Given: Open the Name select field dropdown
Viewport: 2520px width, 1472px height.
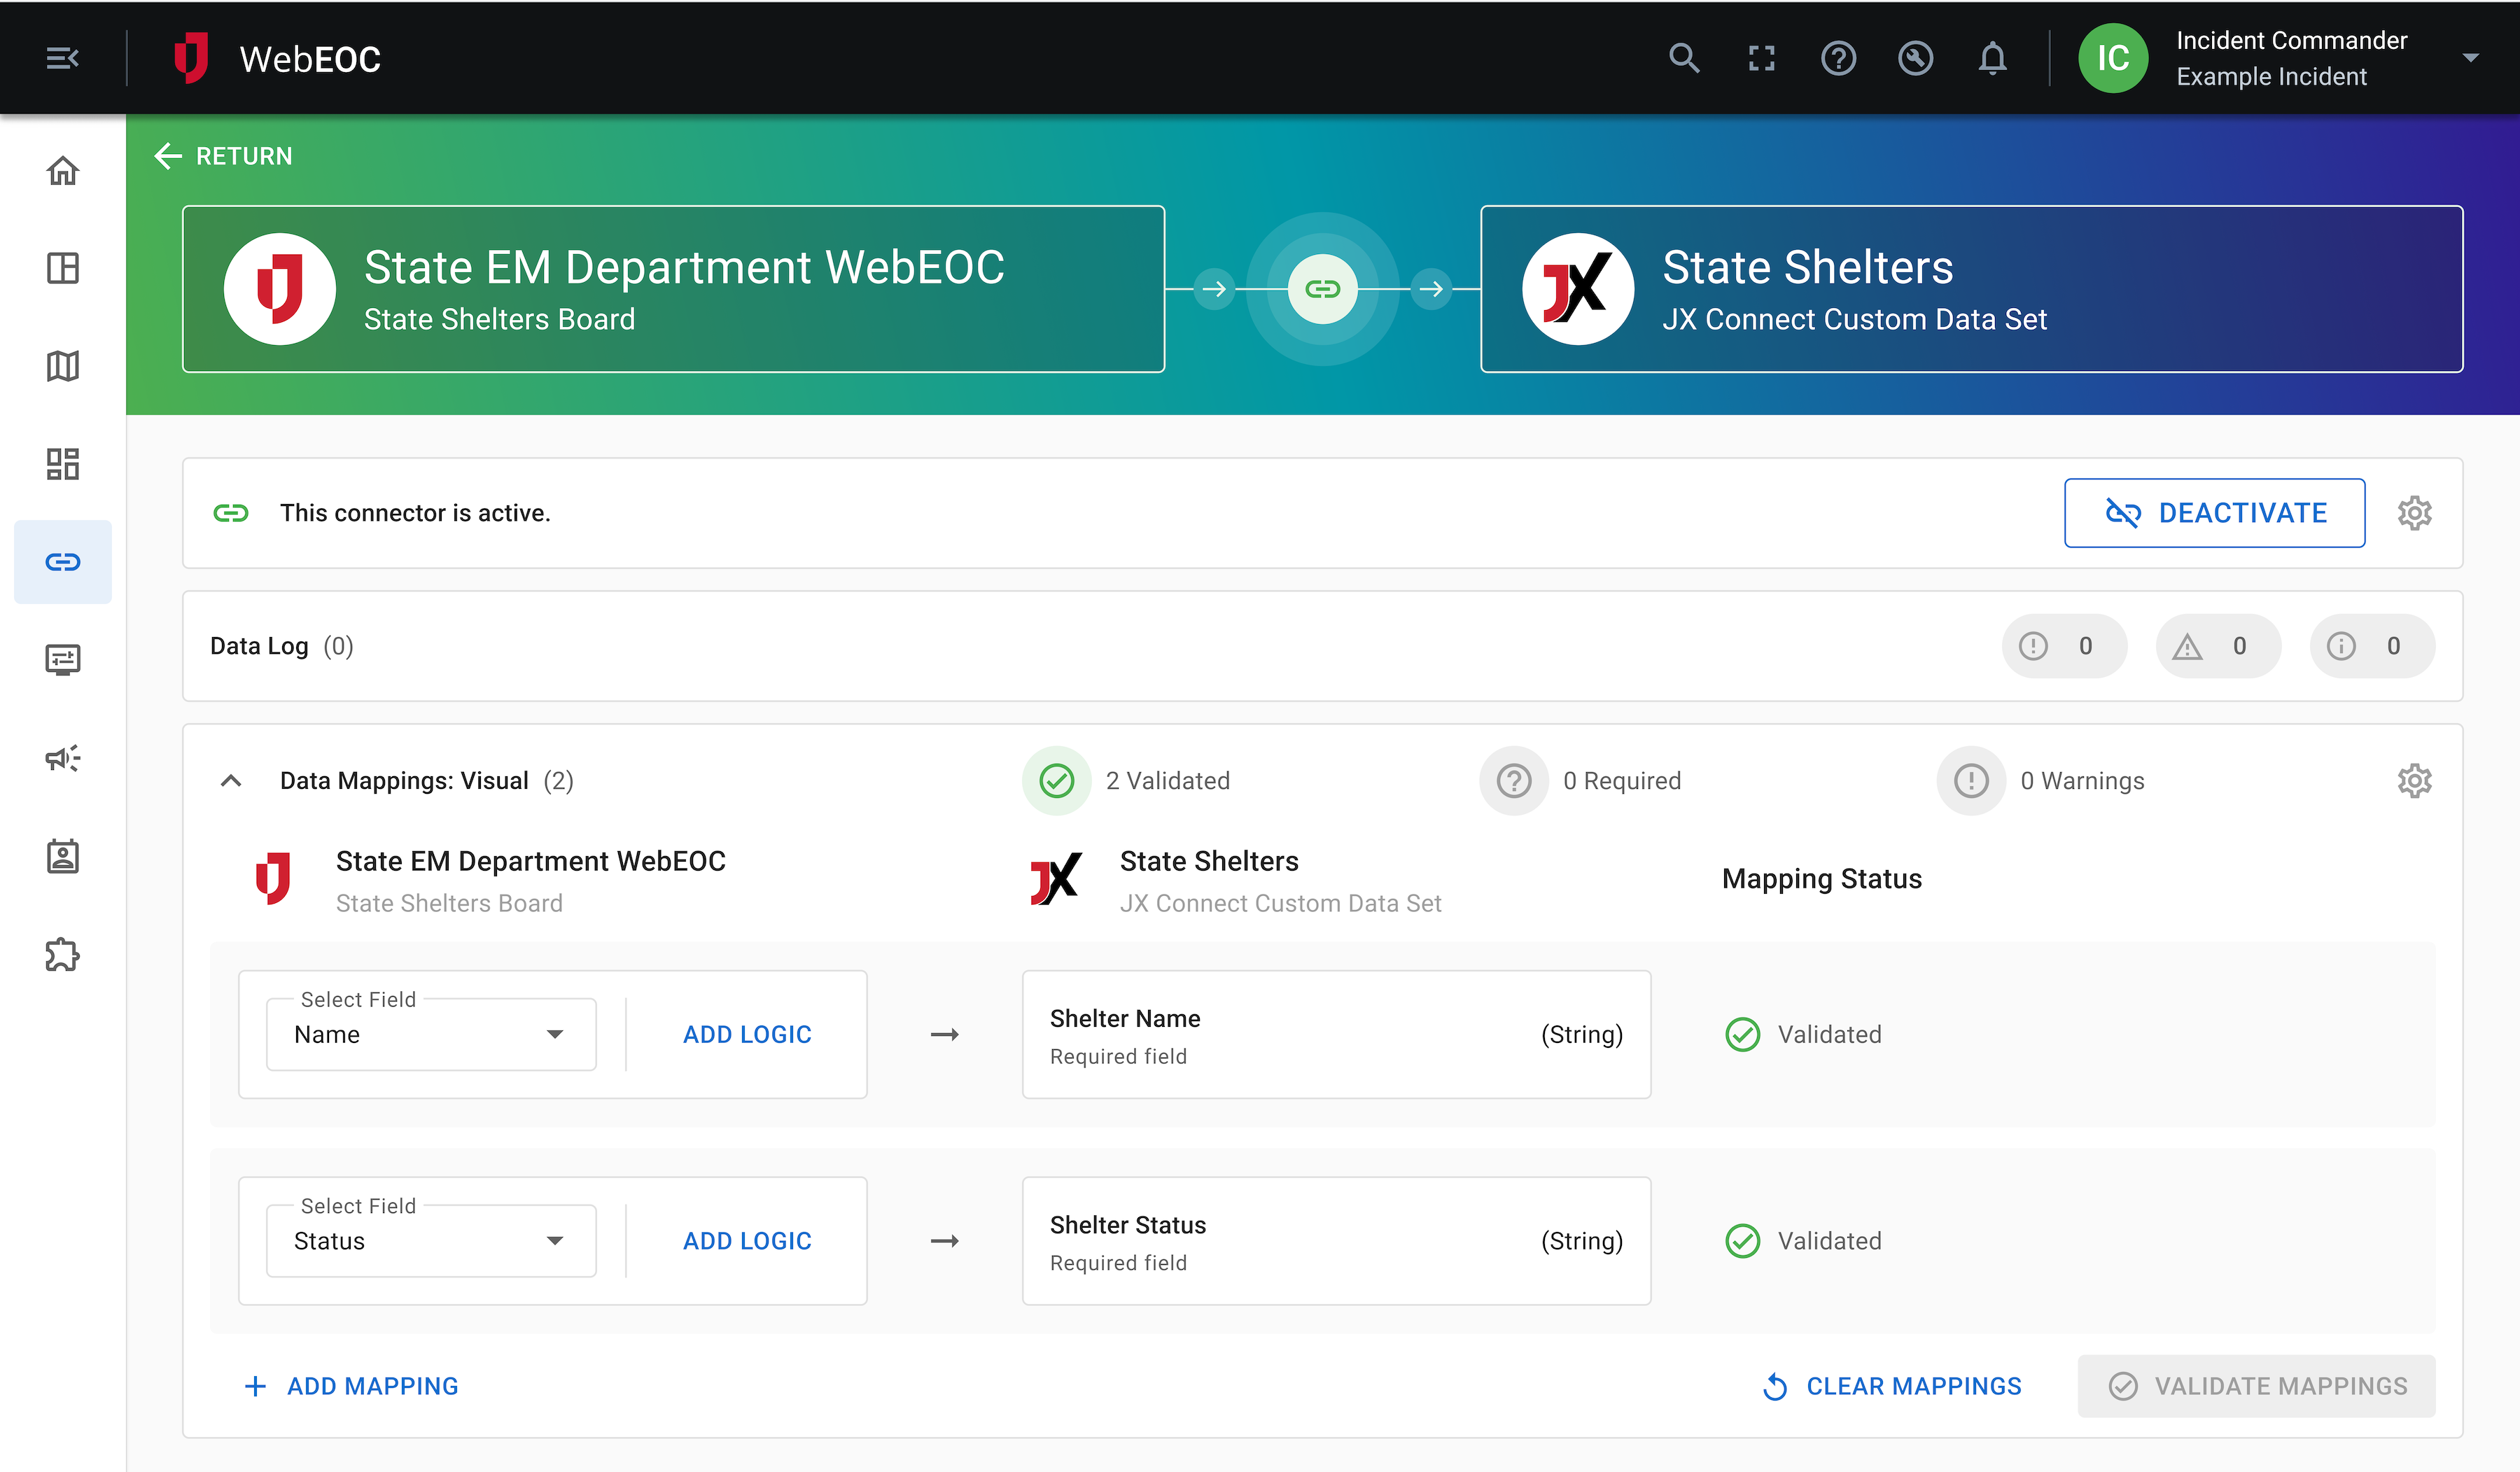Looking at the screenshot, I should pos(431,1035).
